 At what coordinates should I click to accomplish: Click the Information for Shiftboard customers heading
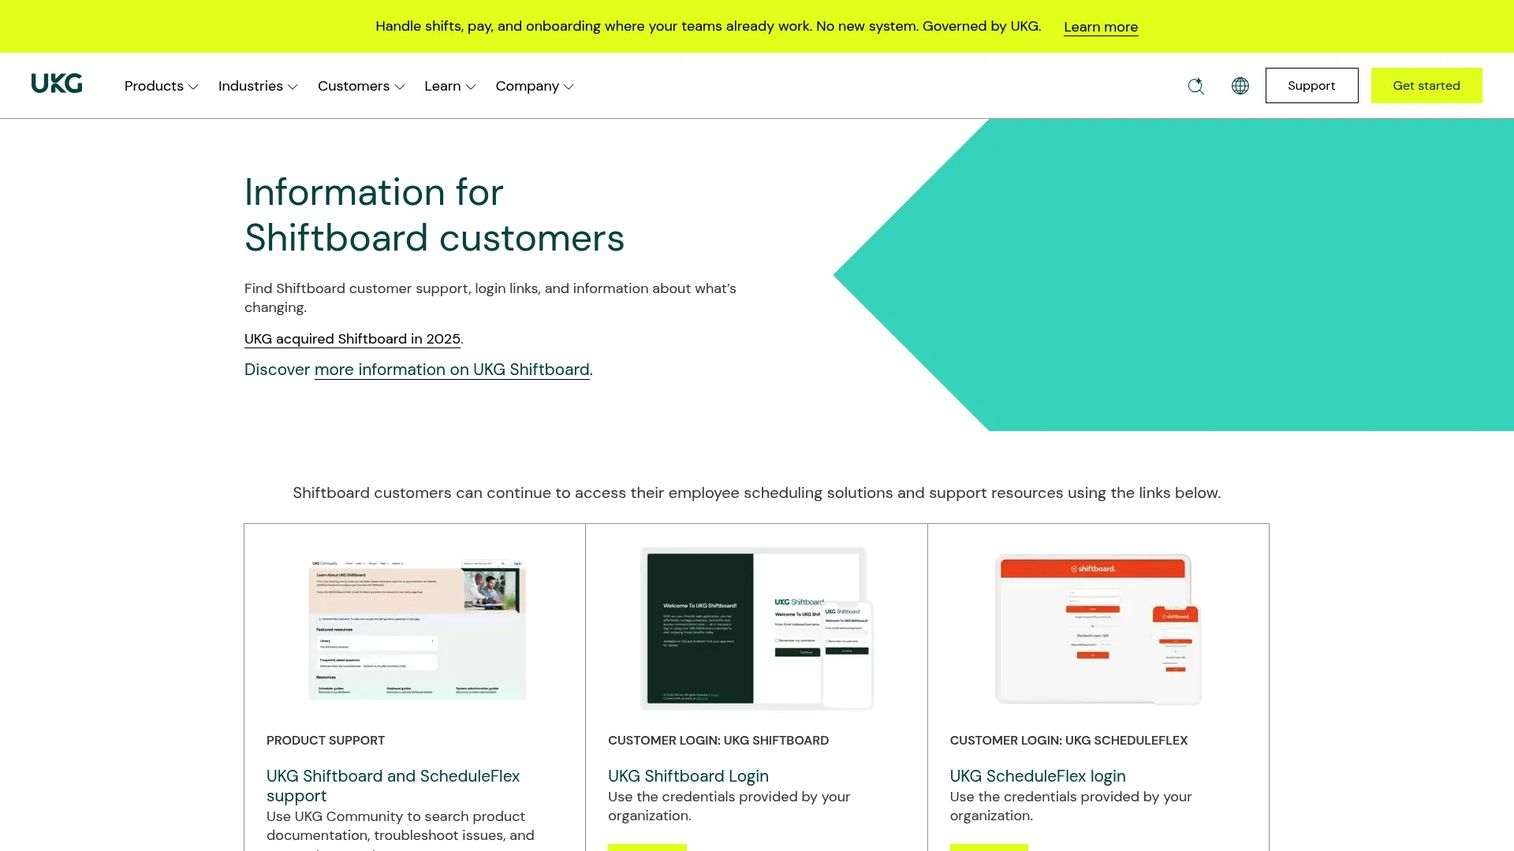click(x=434, y=215)
